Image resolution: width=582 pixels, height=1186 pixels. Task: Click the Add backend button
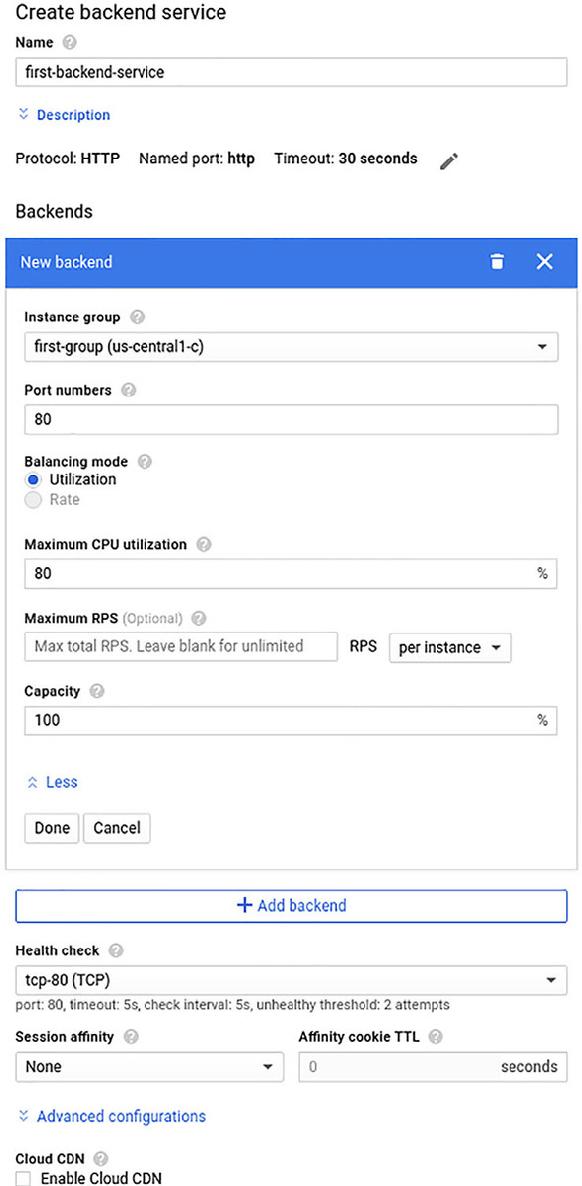291,905
